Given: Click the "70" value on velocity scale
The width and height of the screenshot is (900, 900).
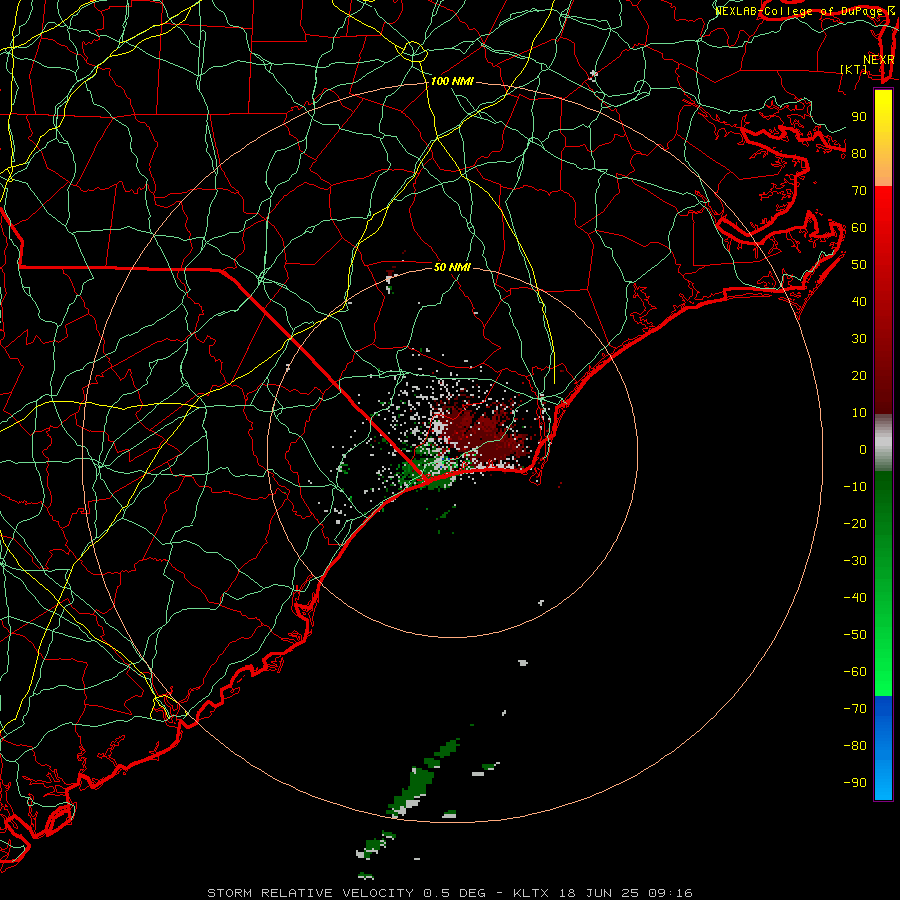Looking at the screenshot, I should tap(859, 191).
